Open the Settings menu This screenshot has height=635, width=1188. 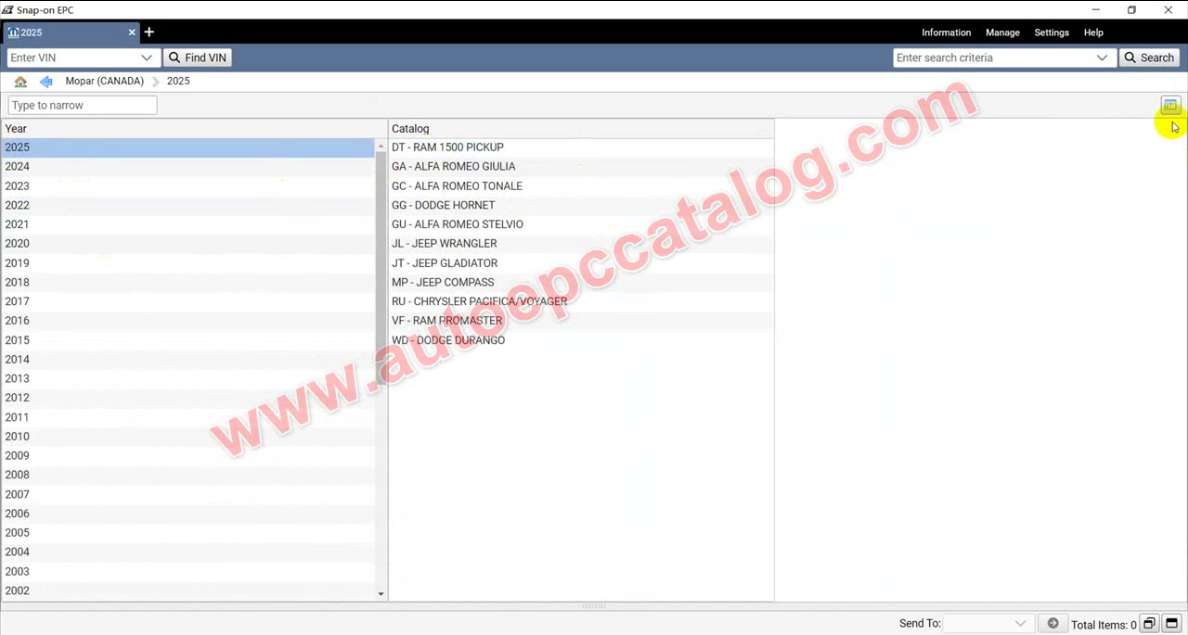(x=1052, y=33)
